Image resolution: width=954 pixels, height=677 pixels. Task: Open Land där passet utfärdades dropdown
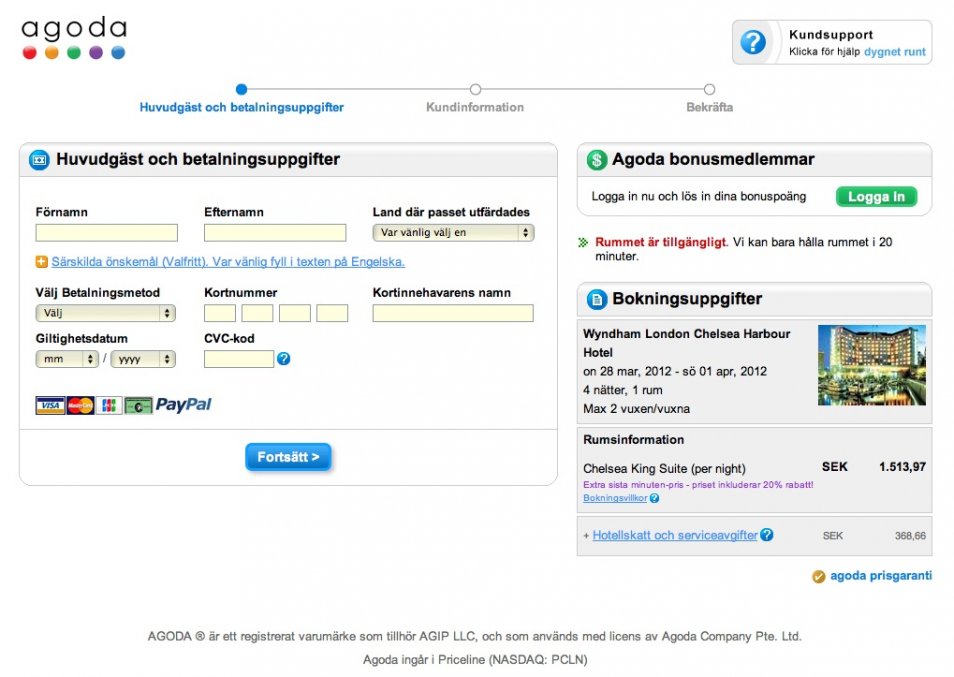[x=453, y=232]
